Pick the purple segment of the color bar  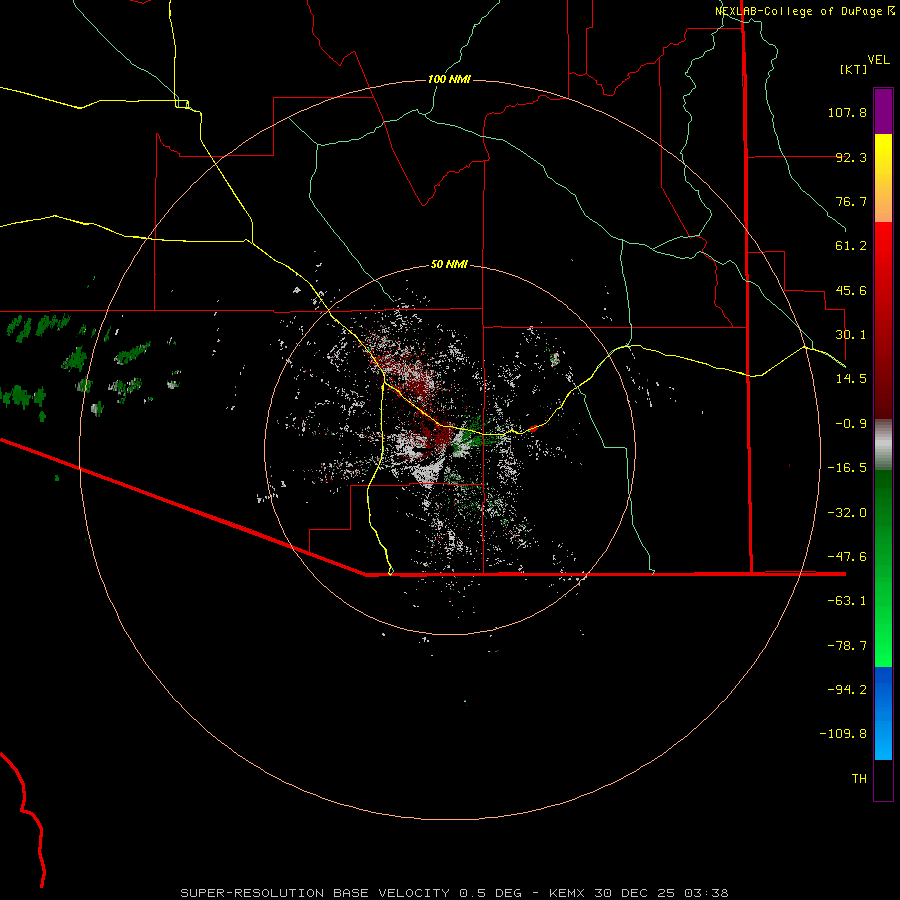(x=883, y=111)
